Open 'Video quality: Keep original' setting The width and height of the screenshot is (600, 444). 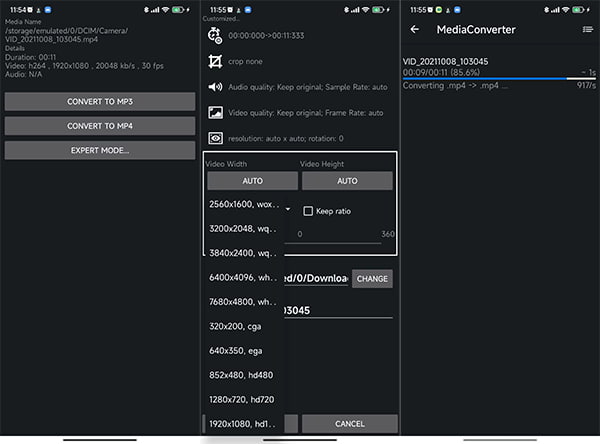306,113
